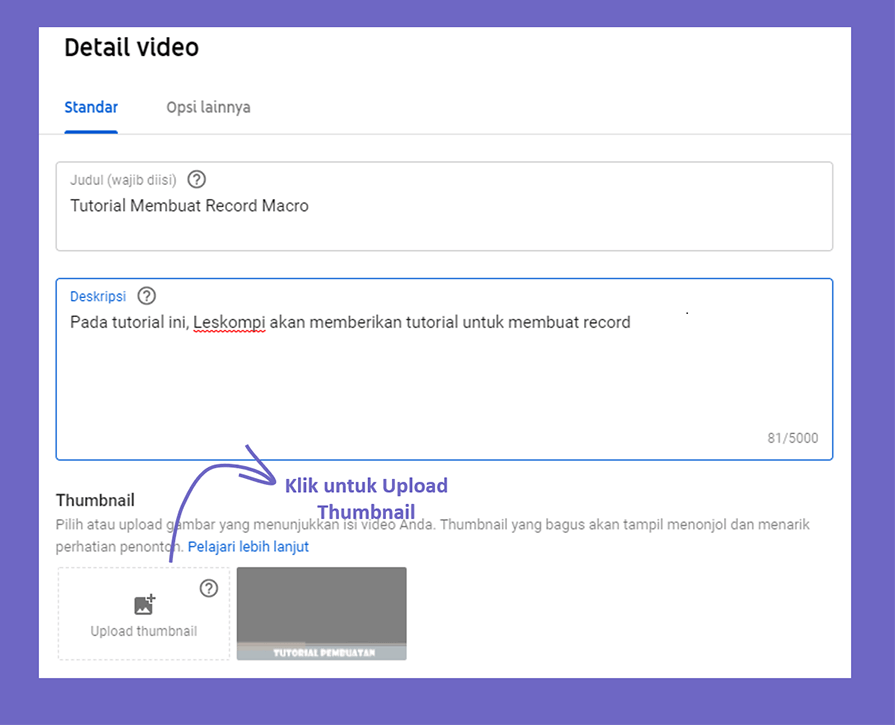Viewport: 895px width, 725px height.
Task: Click the add-image icon in Upload thumbnail
Action: (x=144, y=605)
